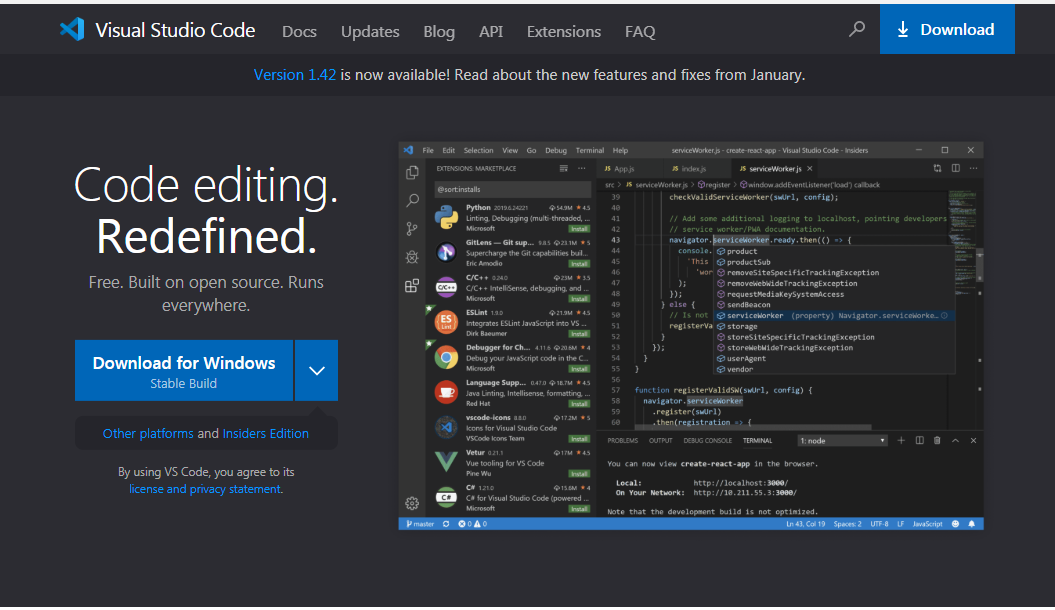Close the serviceWorker.js tab
The width and height of the screenshot is (1055, 610).
(x=809, y=169)
